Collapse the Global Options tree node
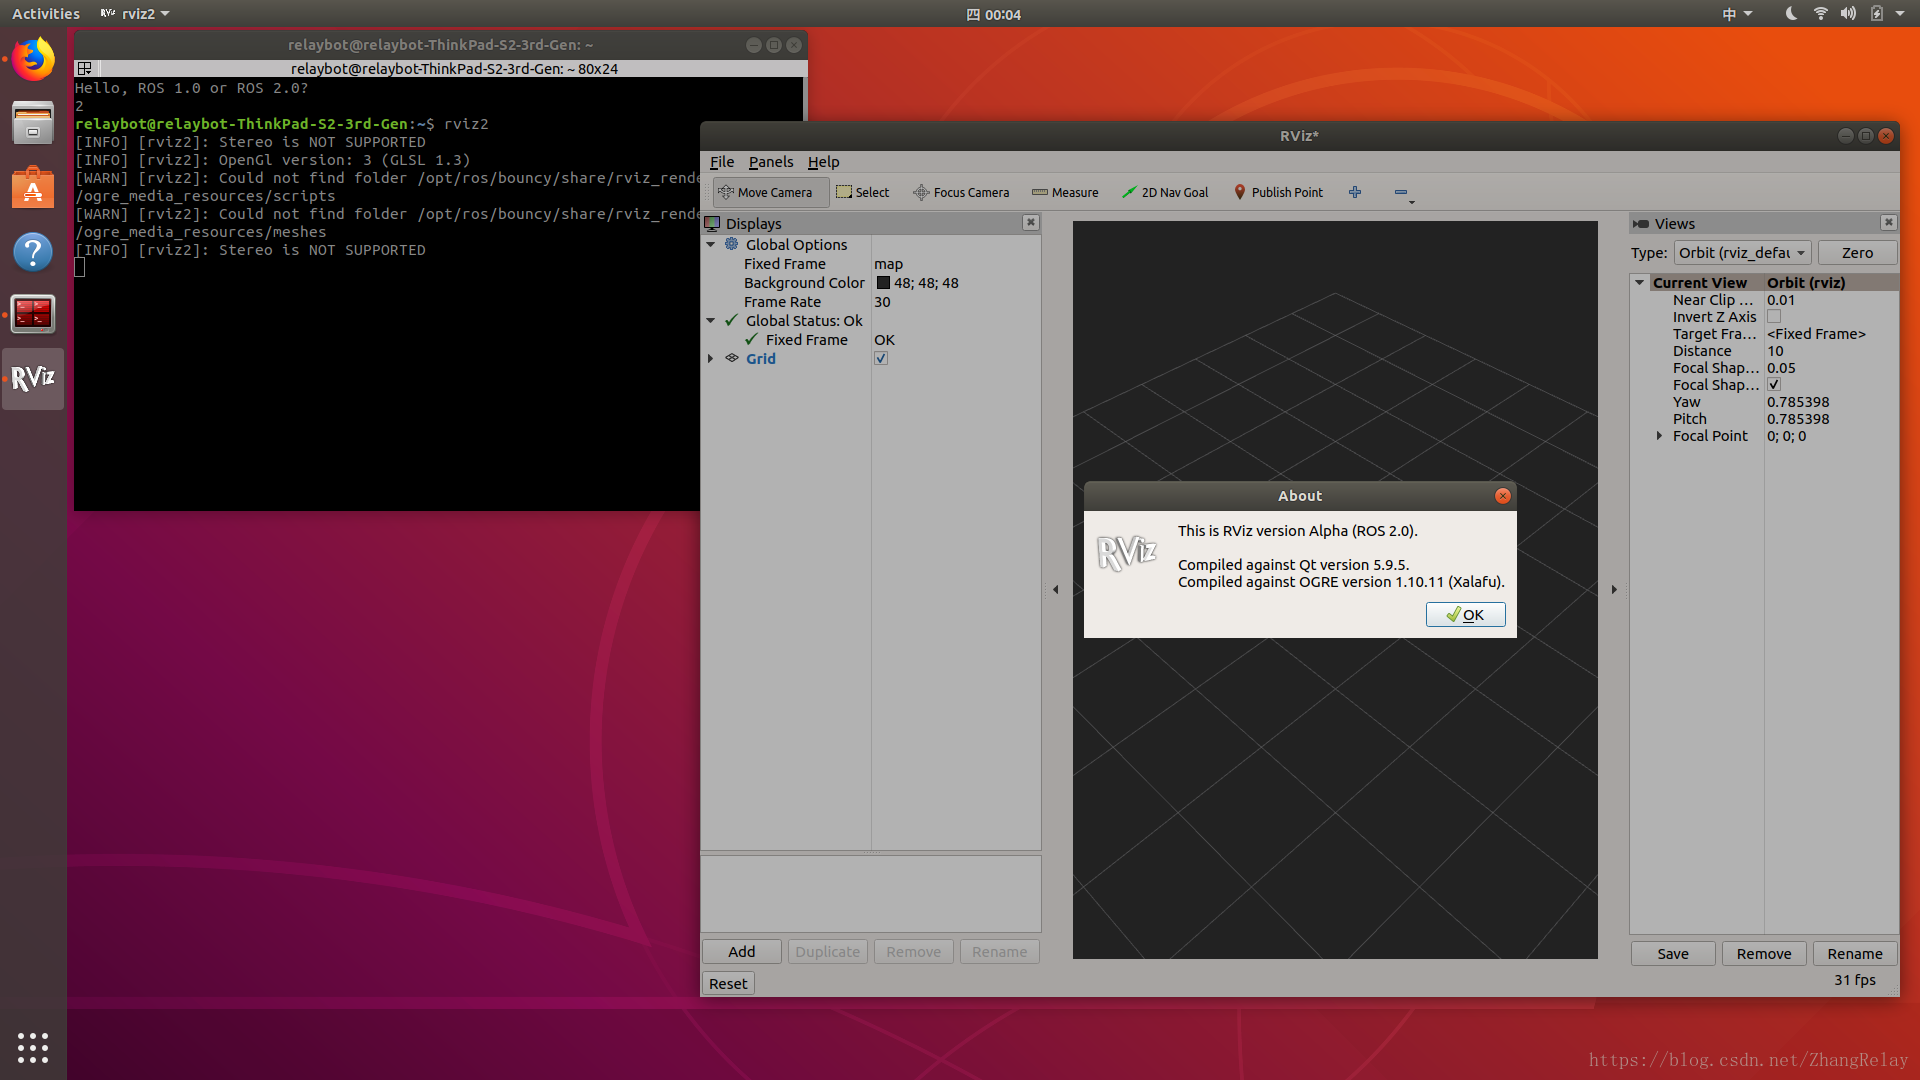 pyautogui.click(x=711, y=244)
